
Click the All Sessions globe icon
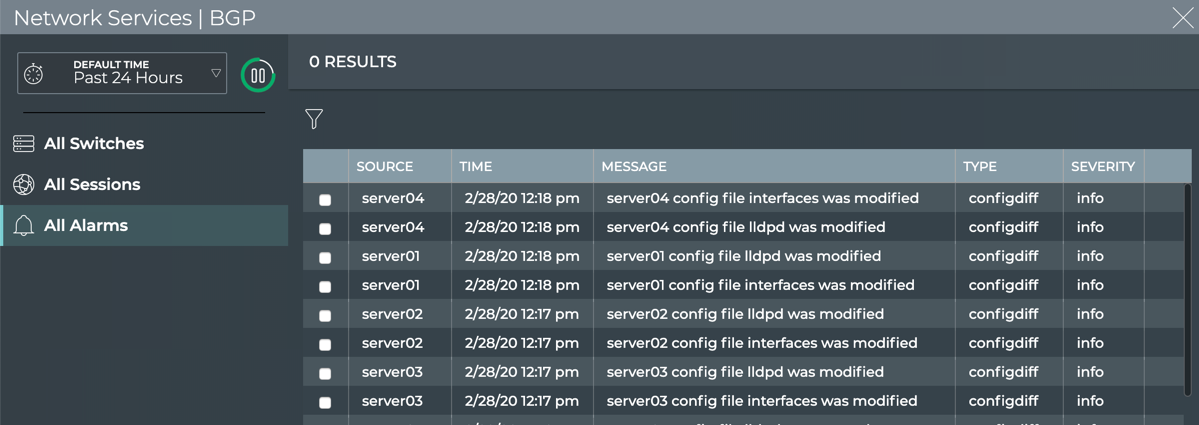click(x=24, y=185)
